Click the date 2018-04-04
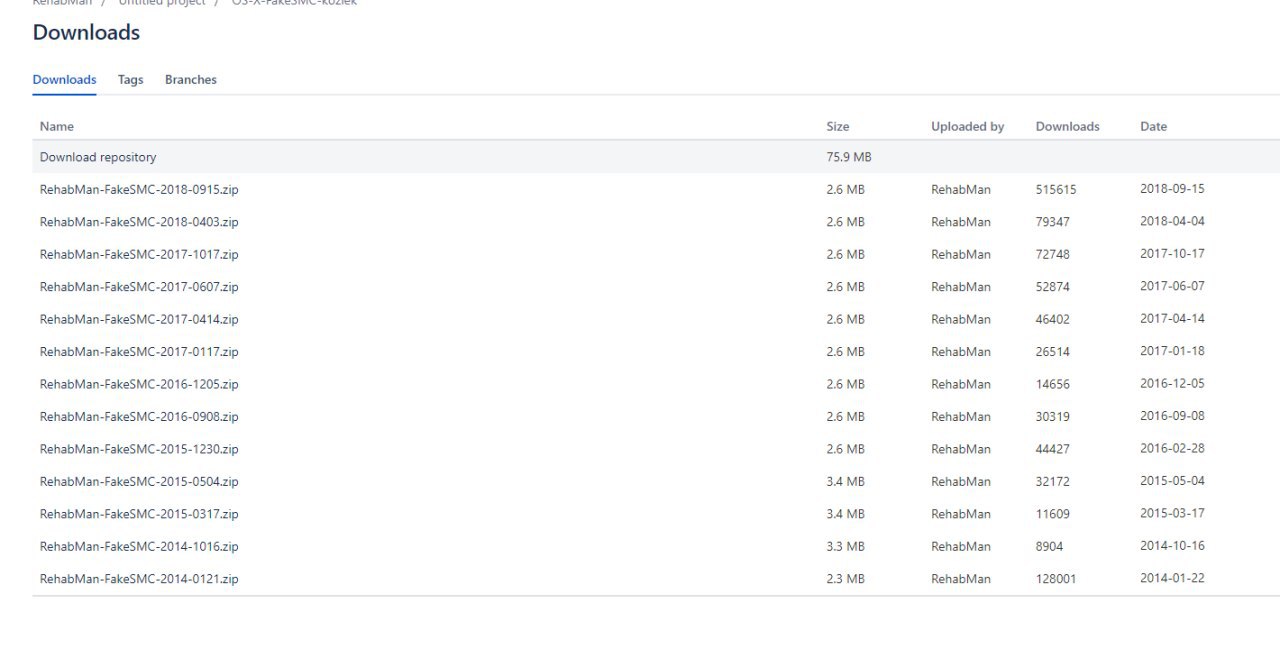Screen dimensions: 1280x658 [x=1172, y=222]
